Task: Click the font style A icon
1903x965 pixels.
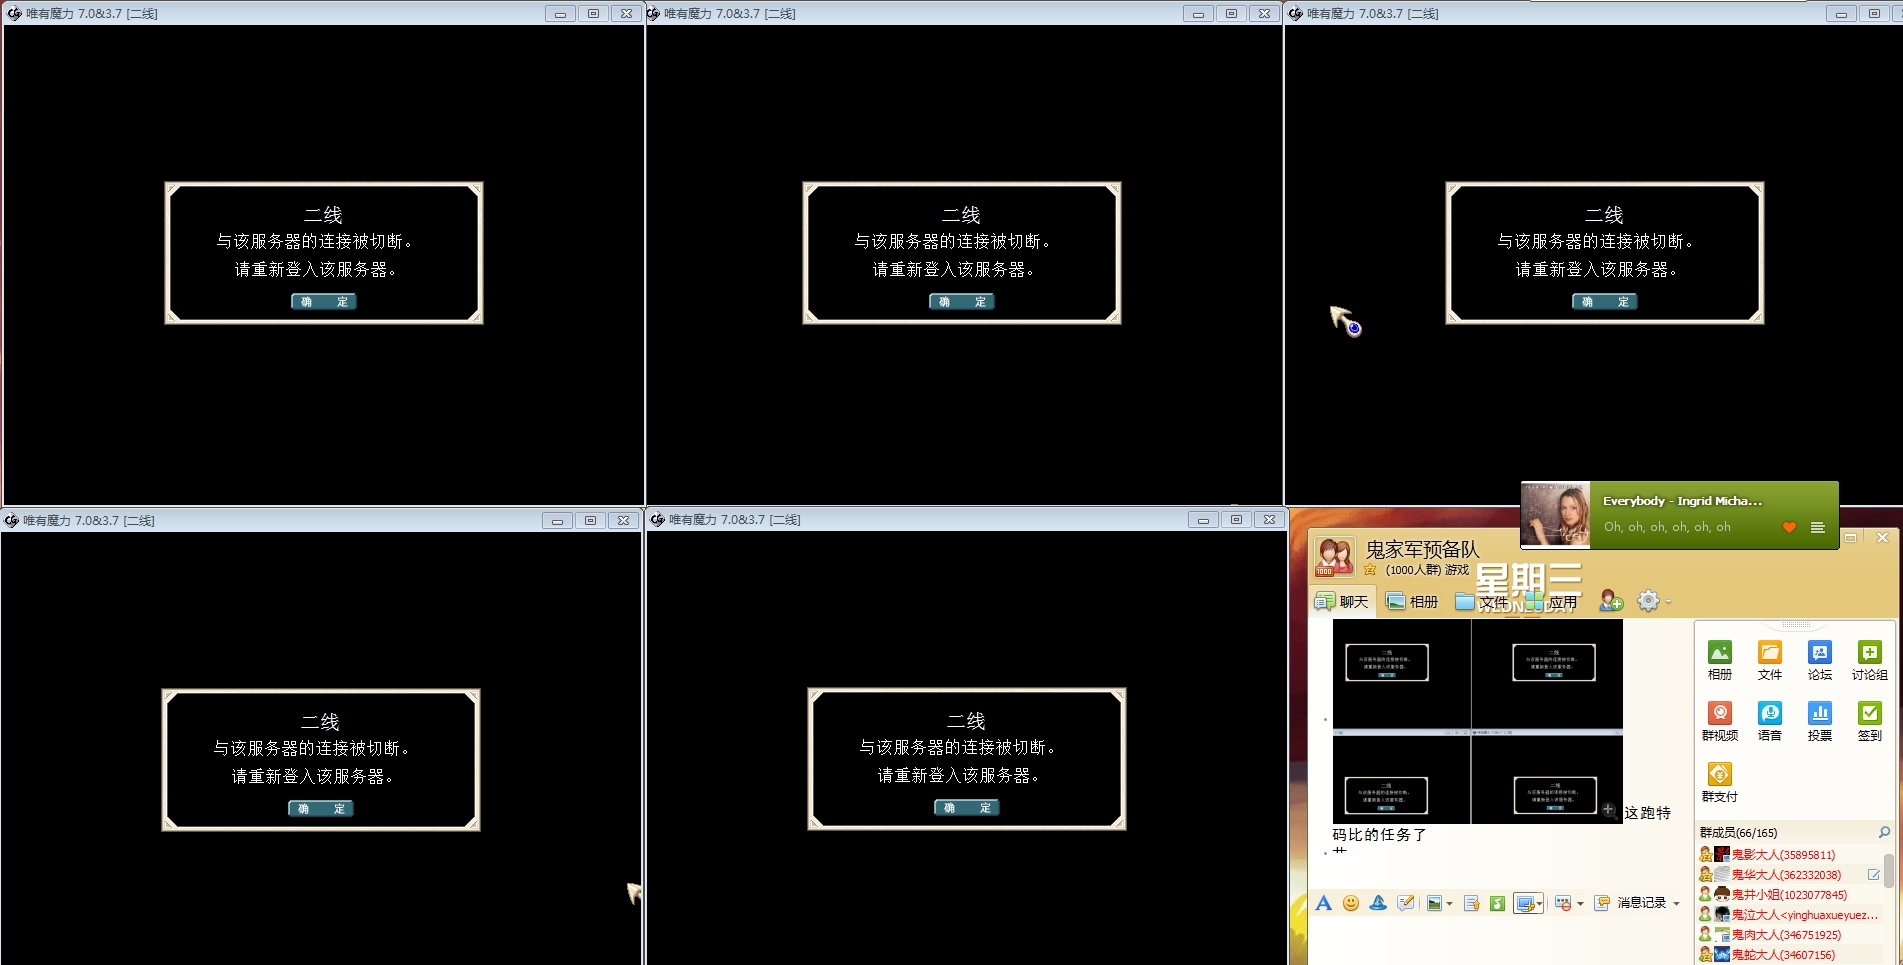Action: click(x=1323, y=903)
